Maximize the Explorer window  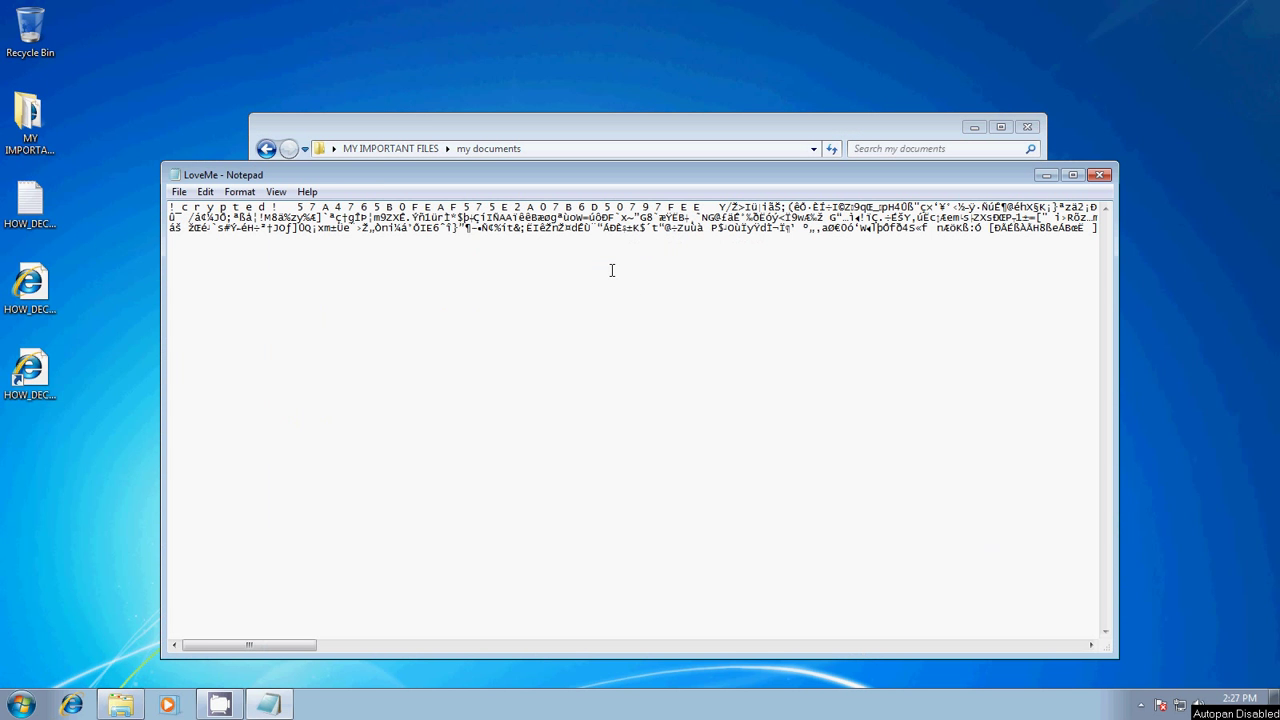pyautogui.click(x=1001, y=127)
